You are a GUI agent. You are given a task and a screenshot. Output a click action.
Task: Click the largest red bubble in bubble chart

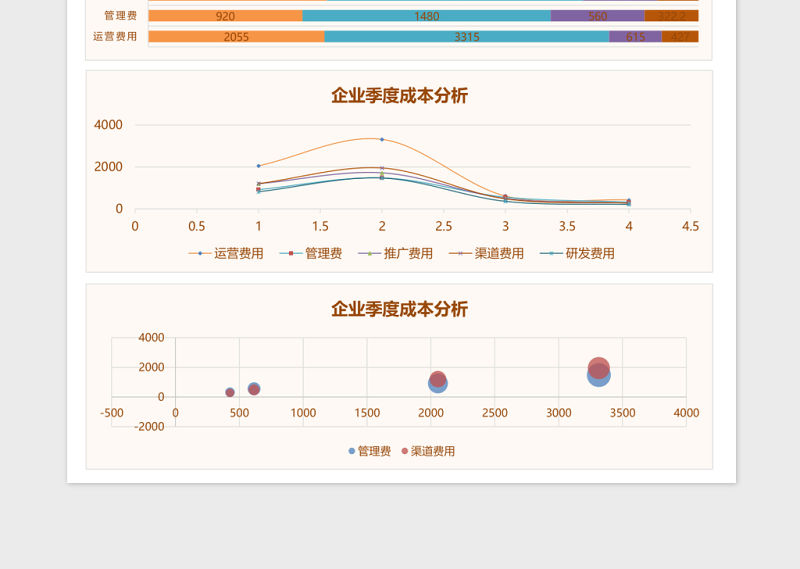pos(598,367)
